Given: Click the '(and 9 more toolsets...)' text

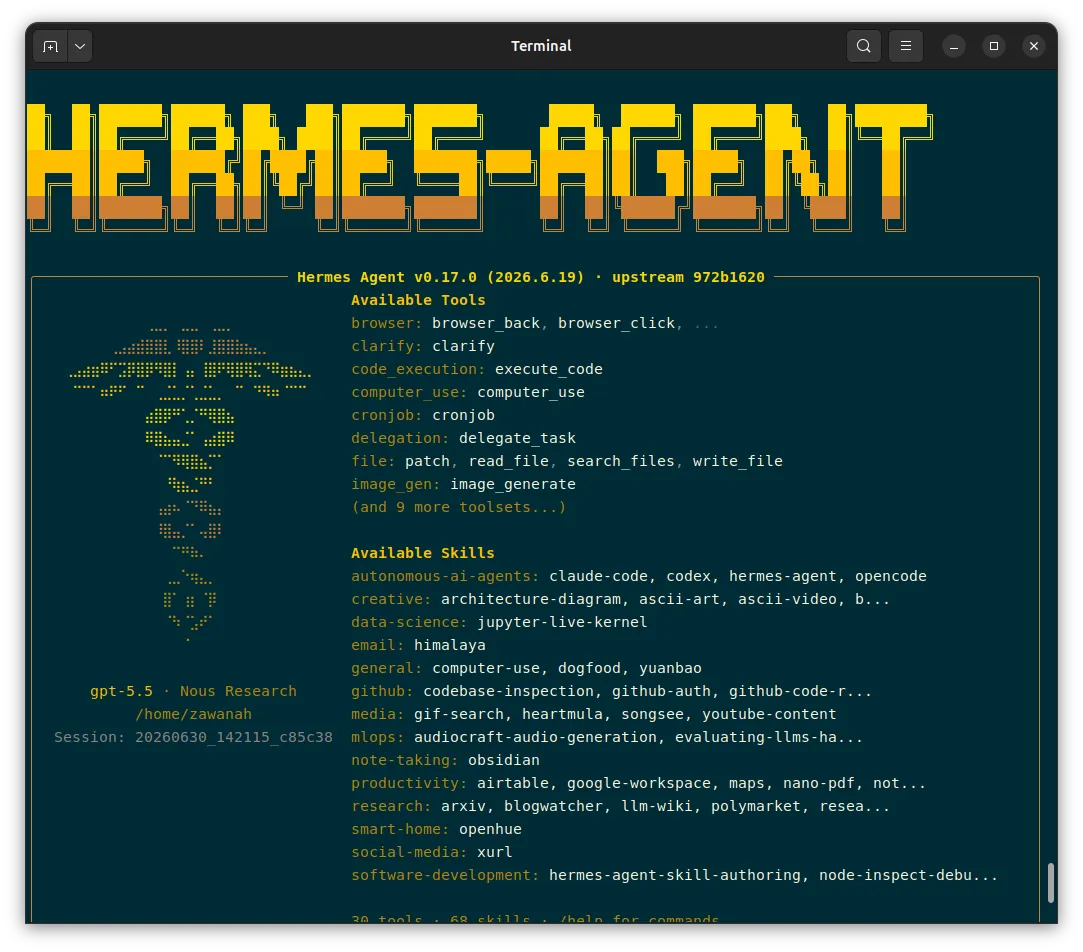Looking at the screenshot, I should [459, 507].
